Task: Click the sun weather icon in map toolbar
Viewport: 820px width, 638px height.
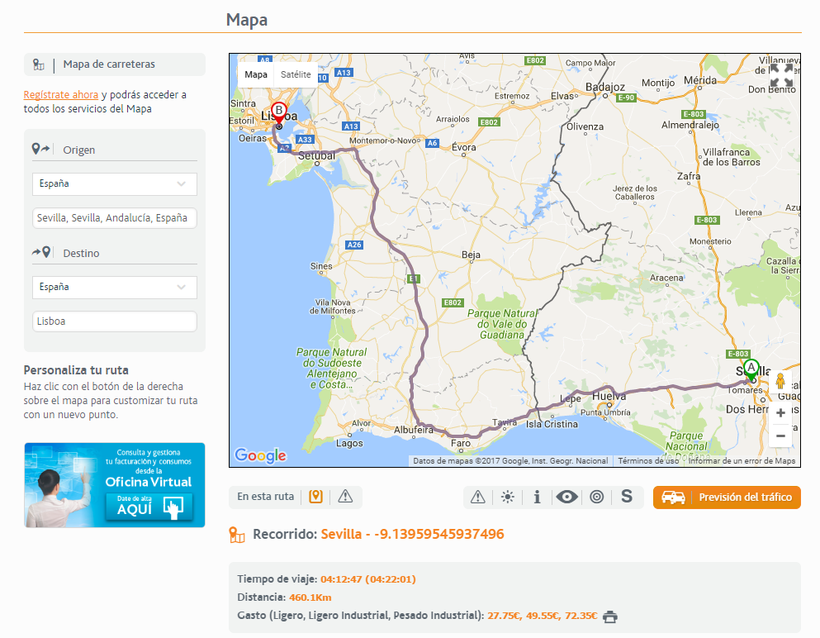Action: [x=508, y=496]
